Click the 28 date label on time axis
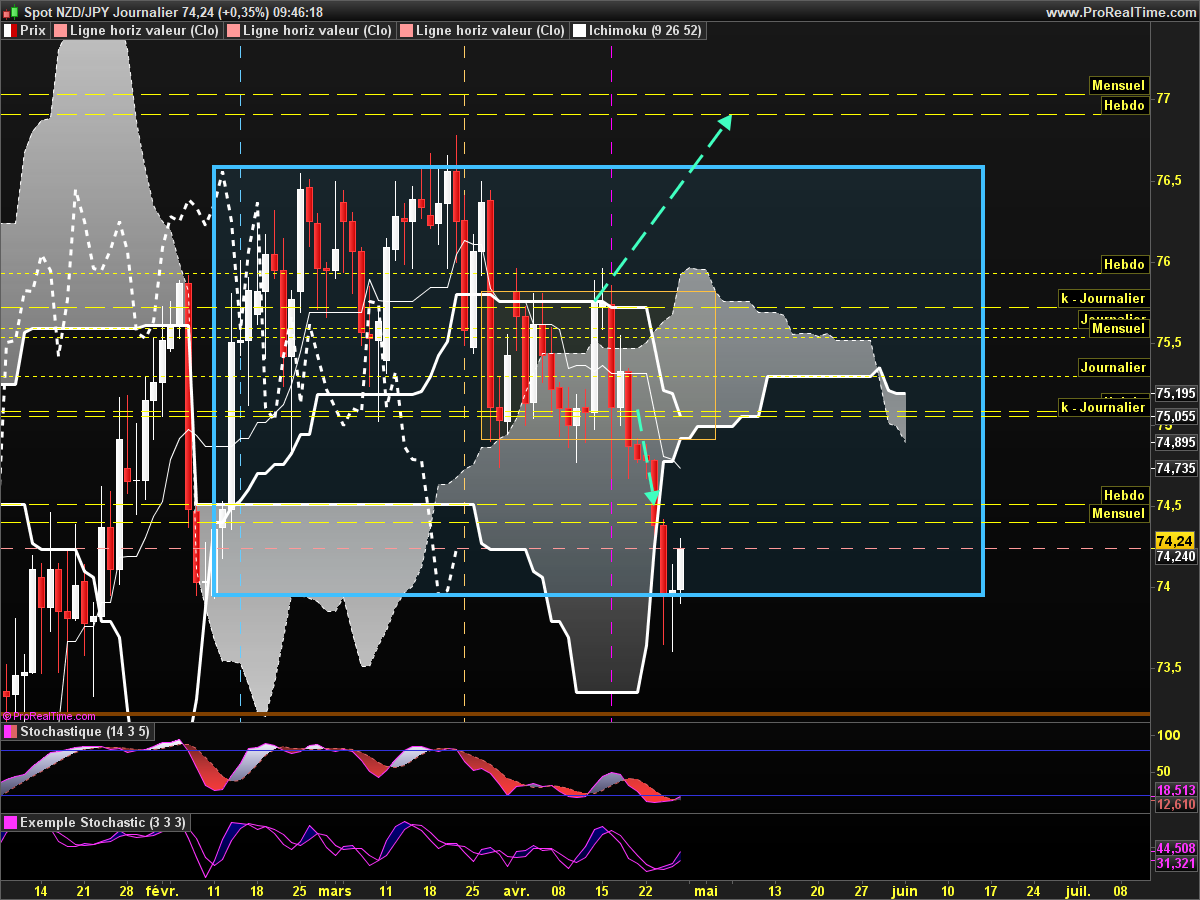1200x900 pixels. [x=126, y=890]
